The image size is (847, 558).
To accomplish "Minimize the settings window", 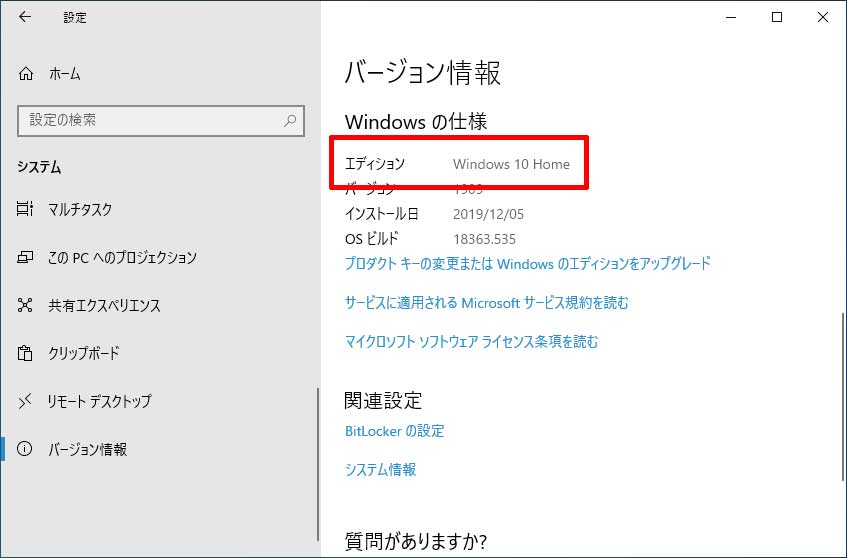I will tap(731, 17).
